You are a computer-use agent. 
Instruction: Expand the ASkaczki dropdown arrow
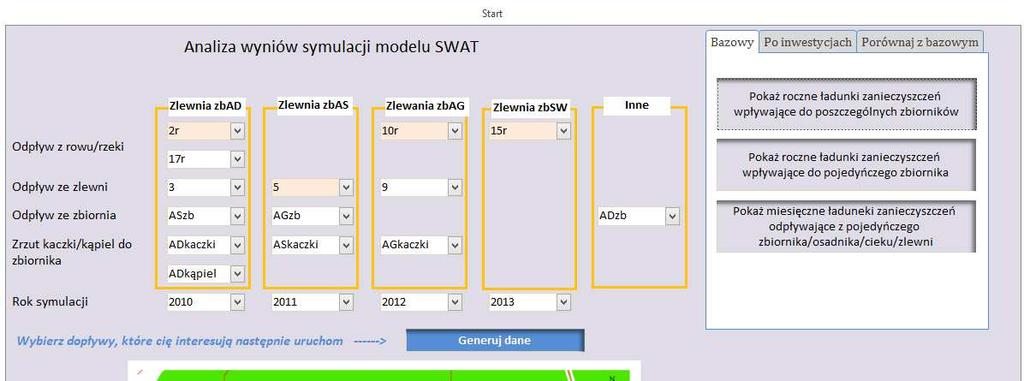(x=346, y=245)
